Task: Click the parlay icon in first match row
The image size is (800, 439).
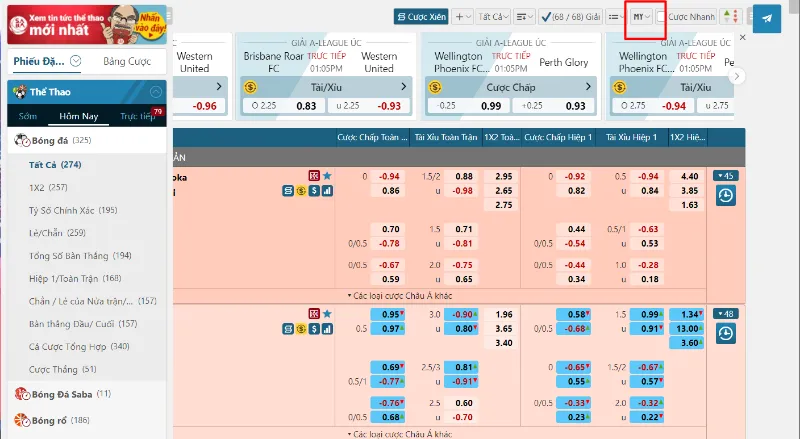Action: click(x=288, y=190)
